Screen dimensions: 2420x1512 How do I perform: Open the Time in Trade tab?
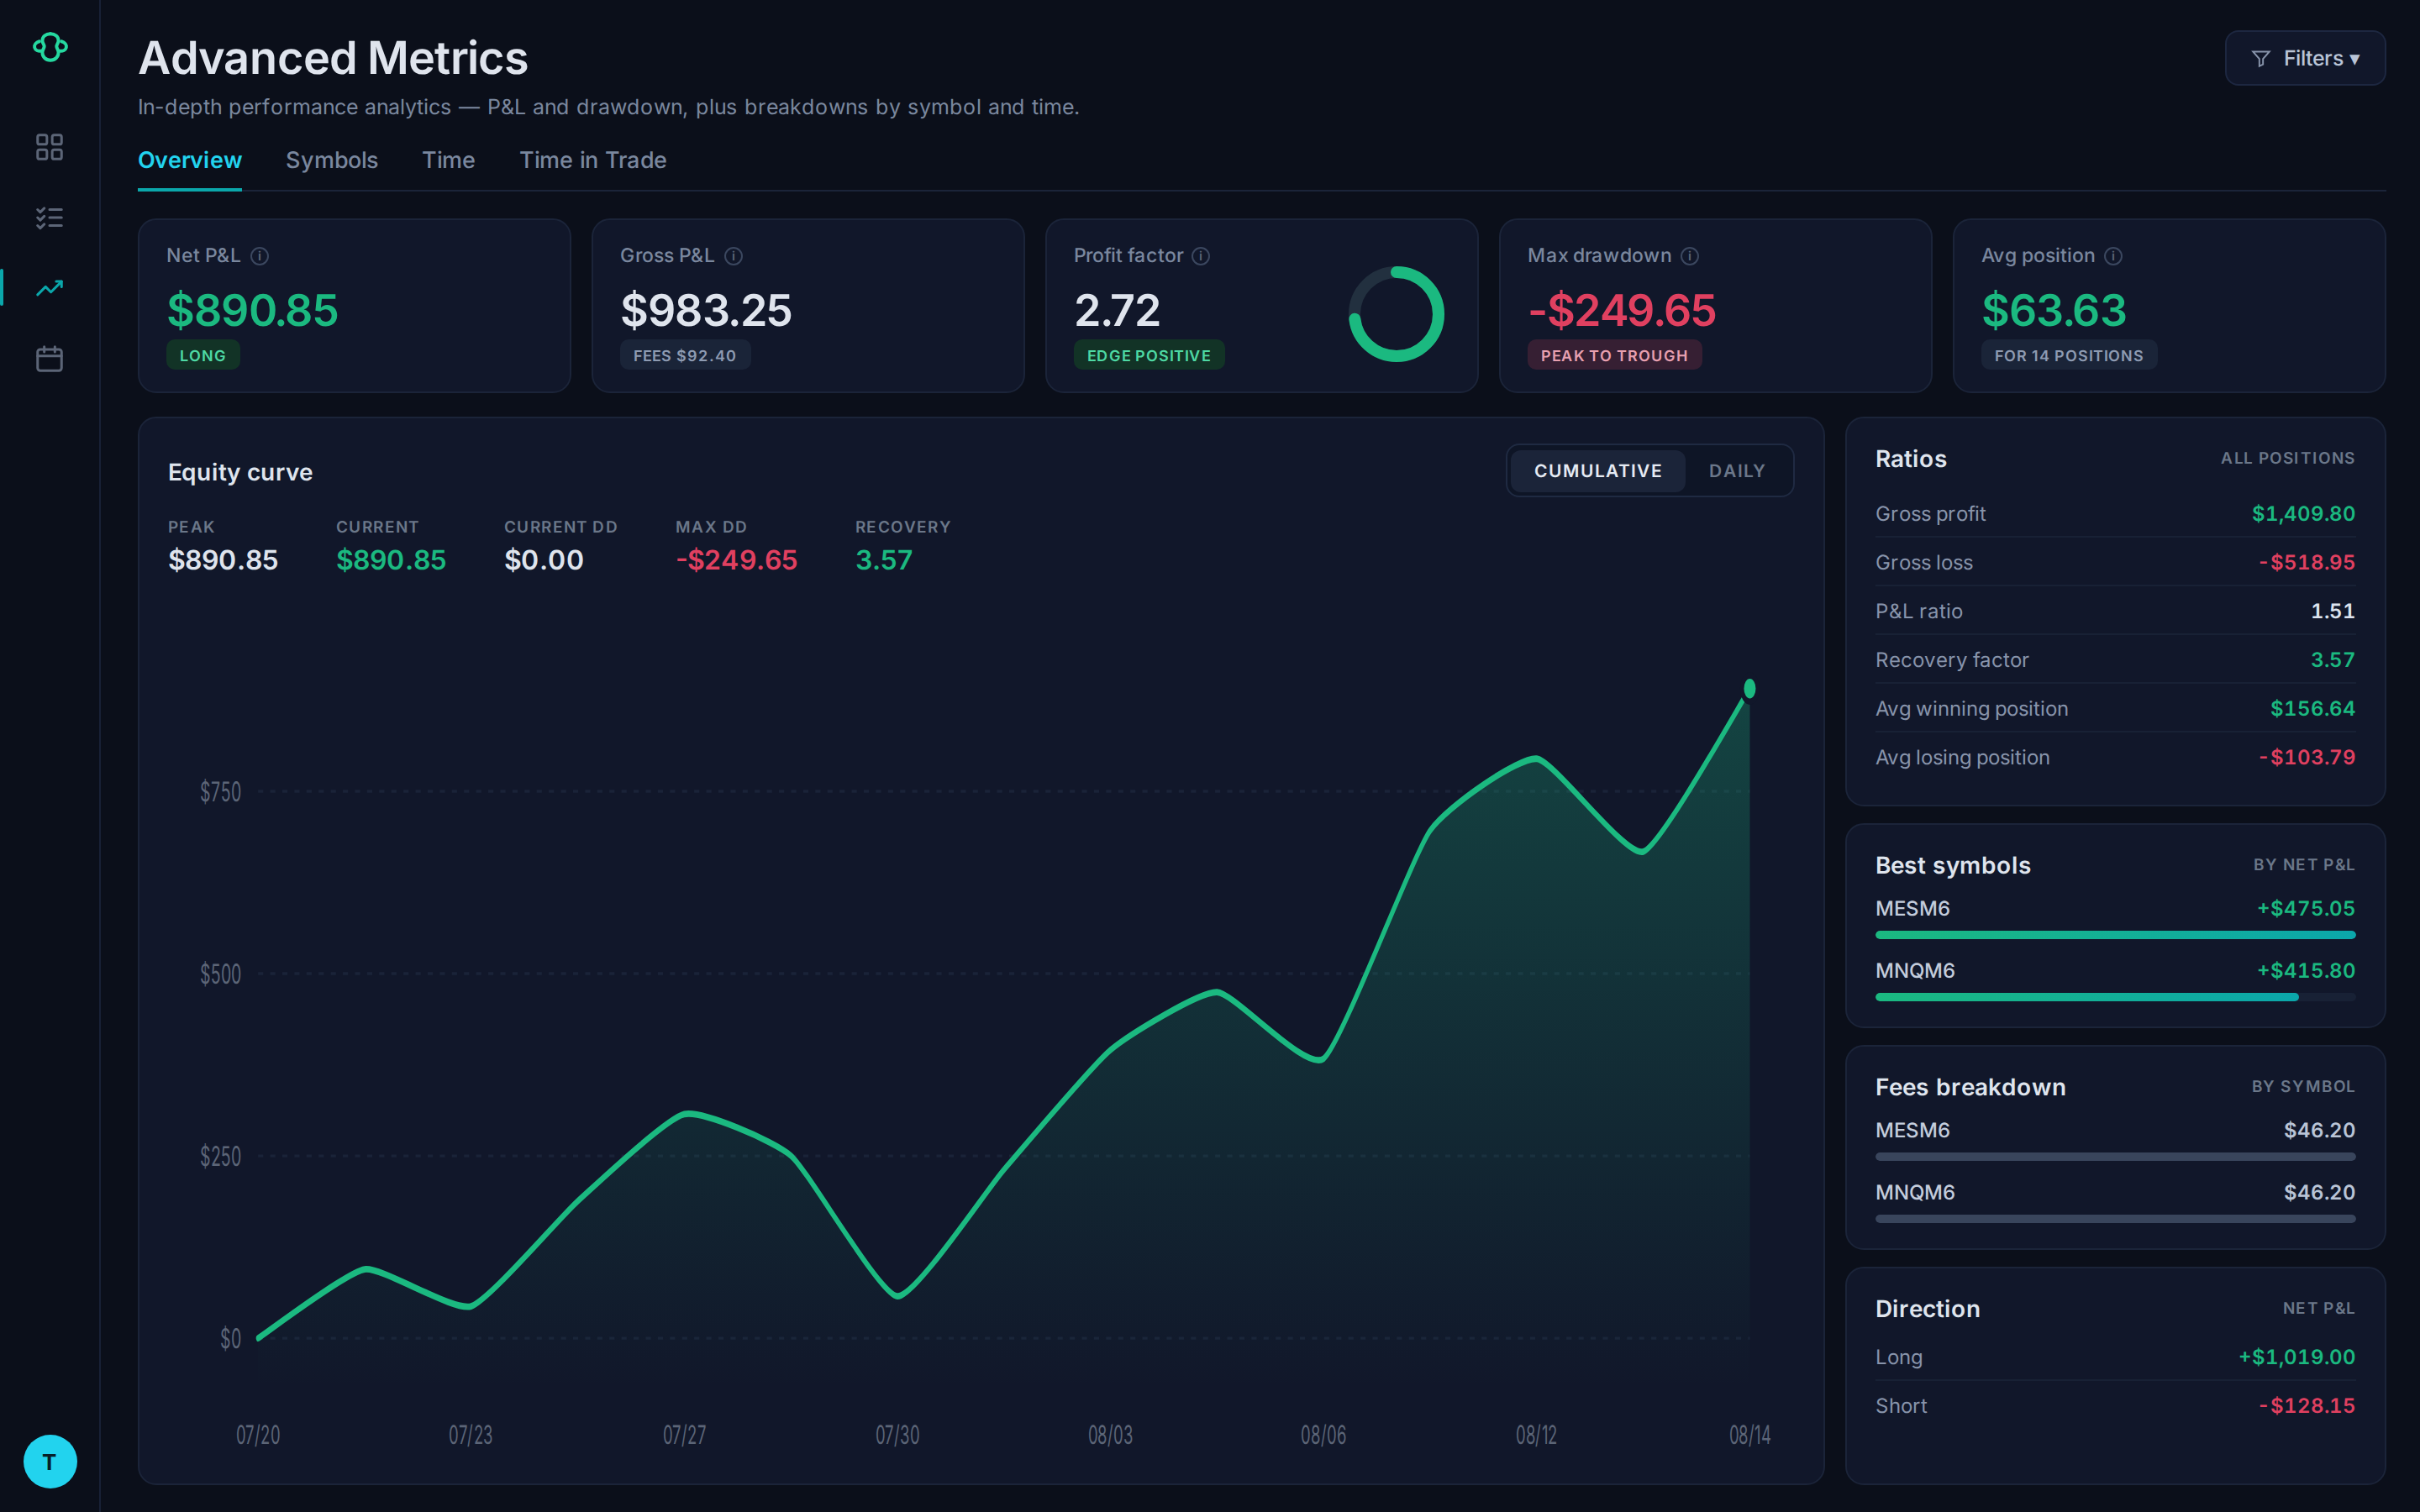click(593, 160)
